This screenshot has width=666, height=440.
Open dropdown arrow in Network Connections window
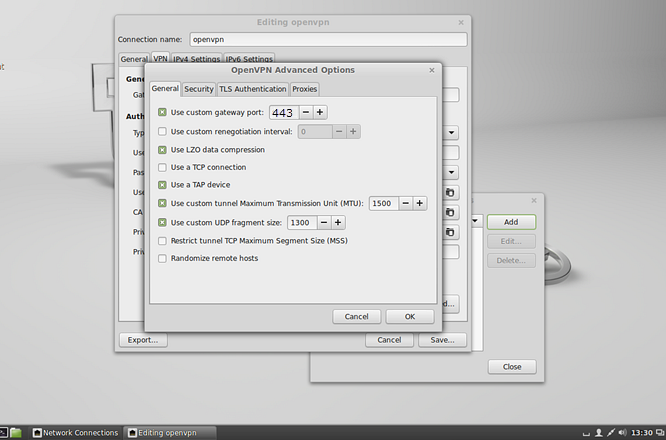(x=475, y=220)
